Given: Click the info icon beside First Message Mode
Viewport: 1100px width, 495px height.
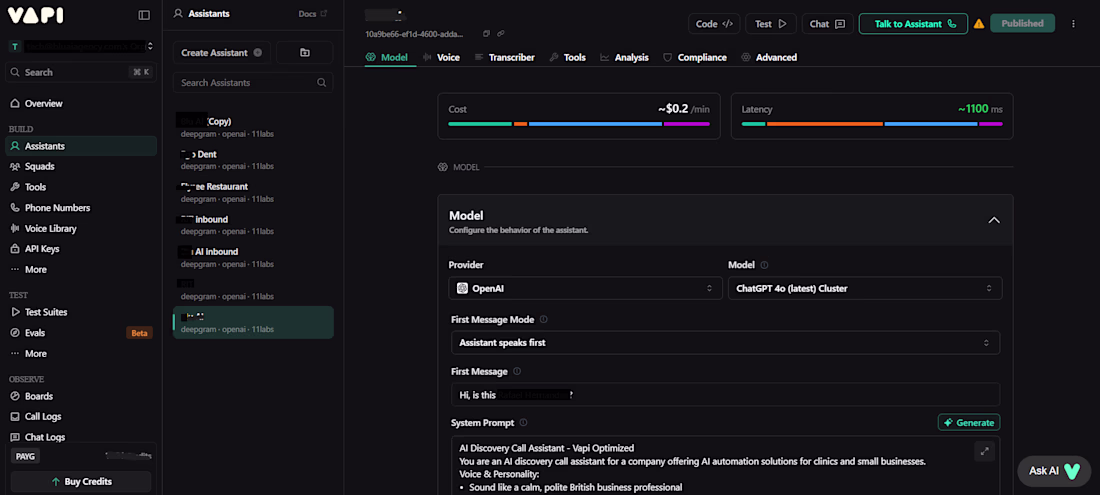Looking at the screenshot, I should [544, 320].
